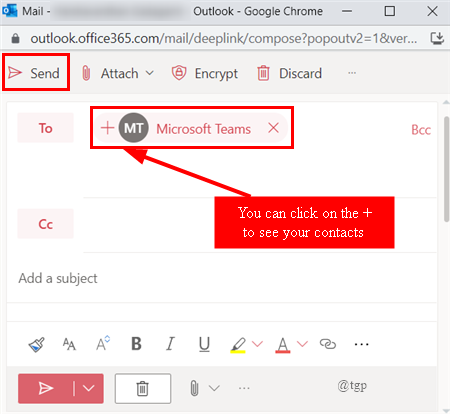
Task: Toggle italic formatting
Action: (170, 344)
